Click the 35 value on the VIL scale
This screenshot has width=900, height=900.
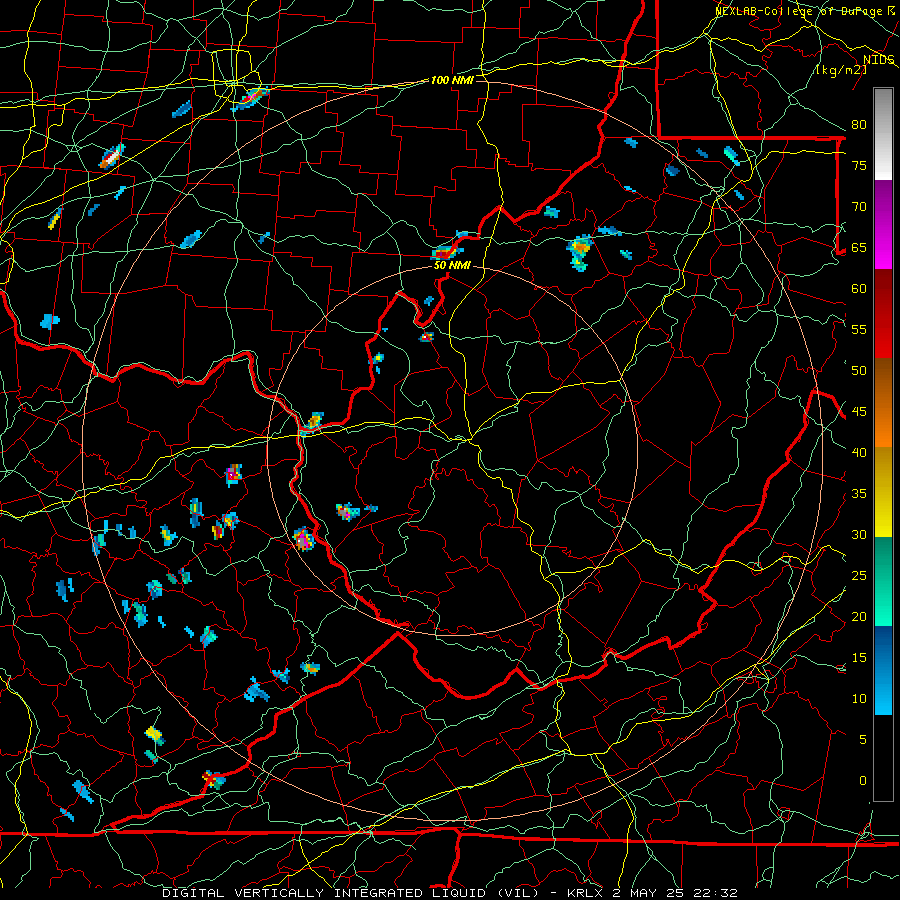859,494
